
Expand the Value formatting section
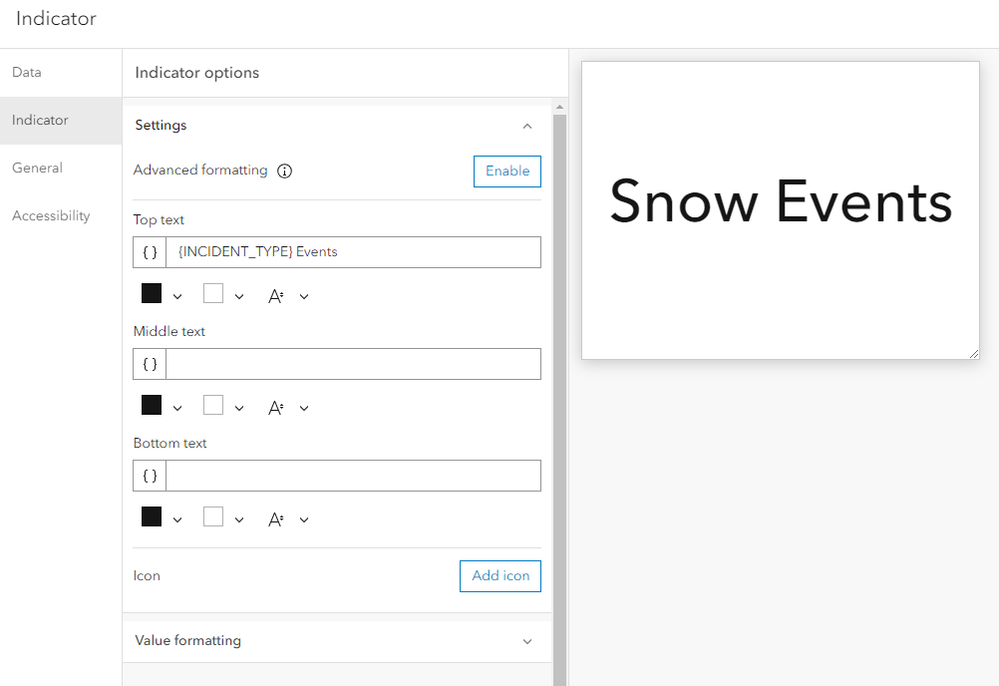(x=528, y=641)
